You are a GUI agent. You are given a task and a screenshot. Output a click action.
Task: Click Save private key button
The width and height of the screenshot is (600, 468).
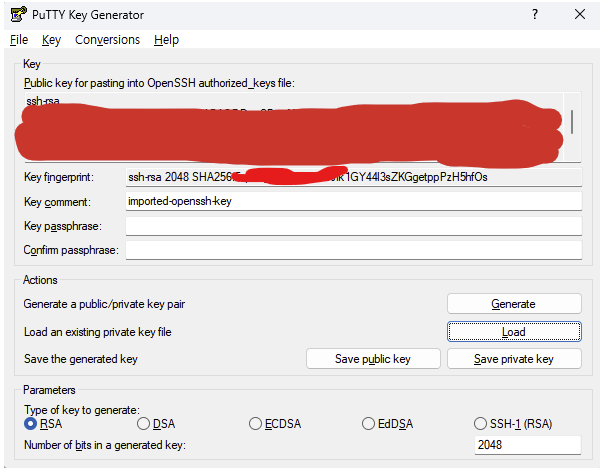[x=514, y=359]
